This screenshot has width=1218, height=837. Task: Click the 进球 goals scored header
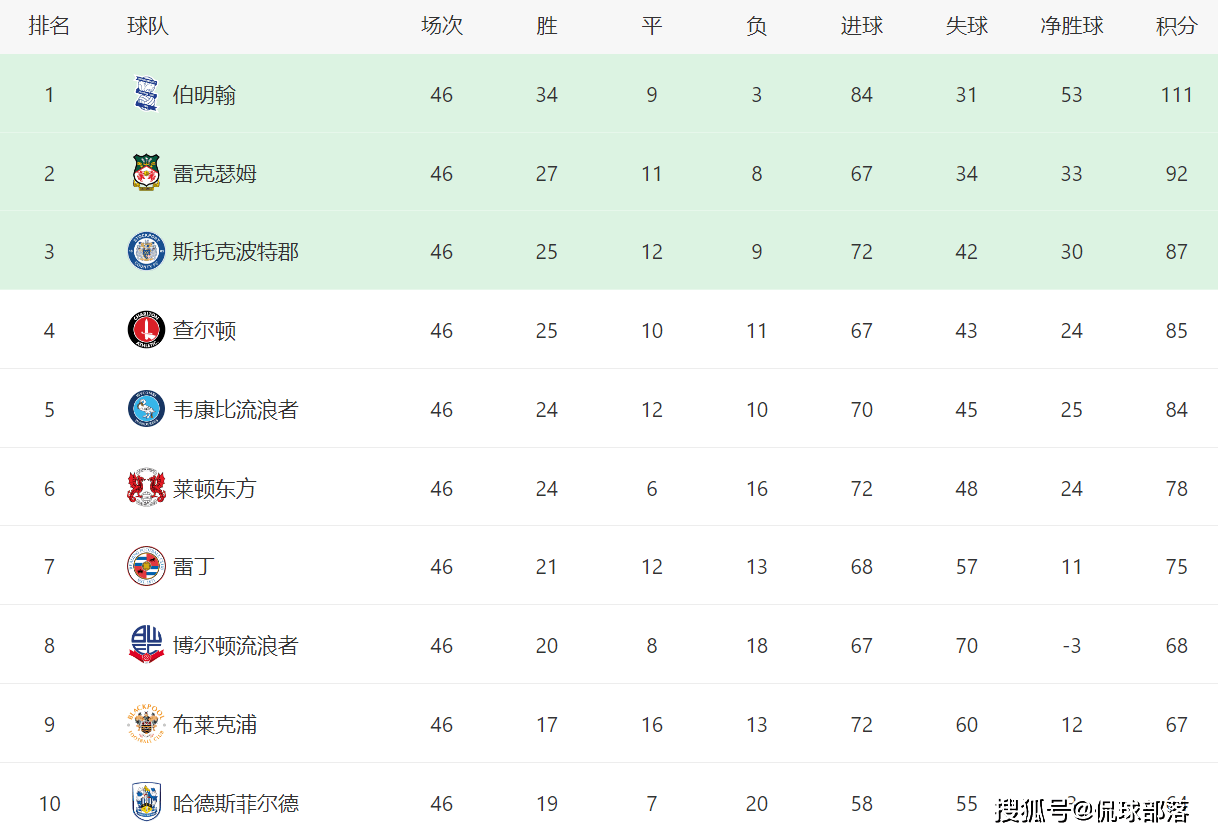coord(861,26)
